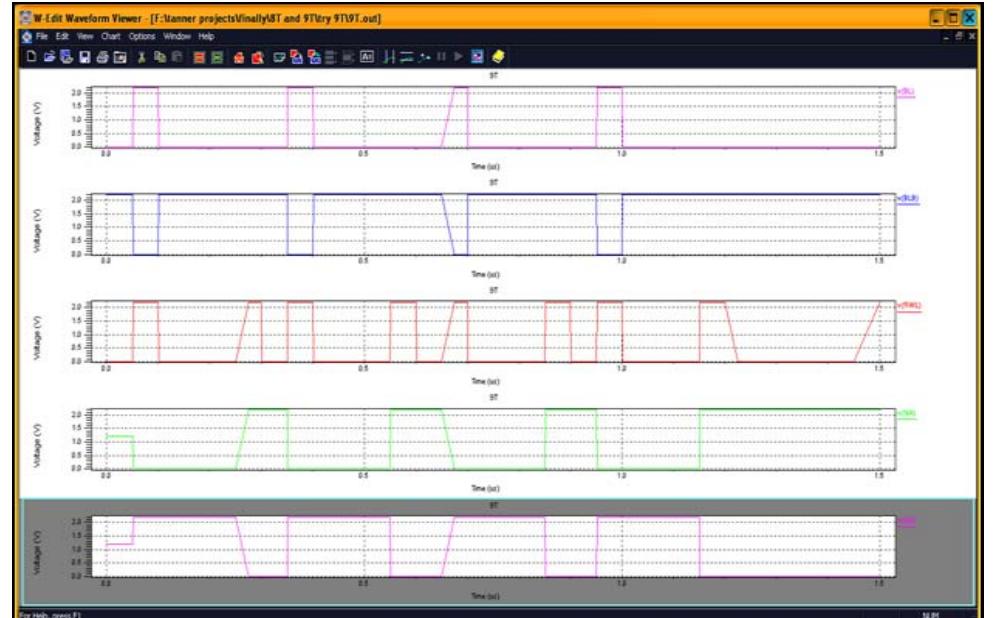Screen dimensions: 1008x618
Task: Click the green monitor-shaped toolbar icon
Action: click(x=279, y=57)
